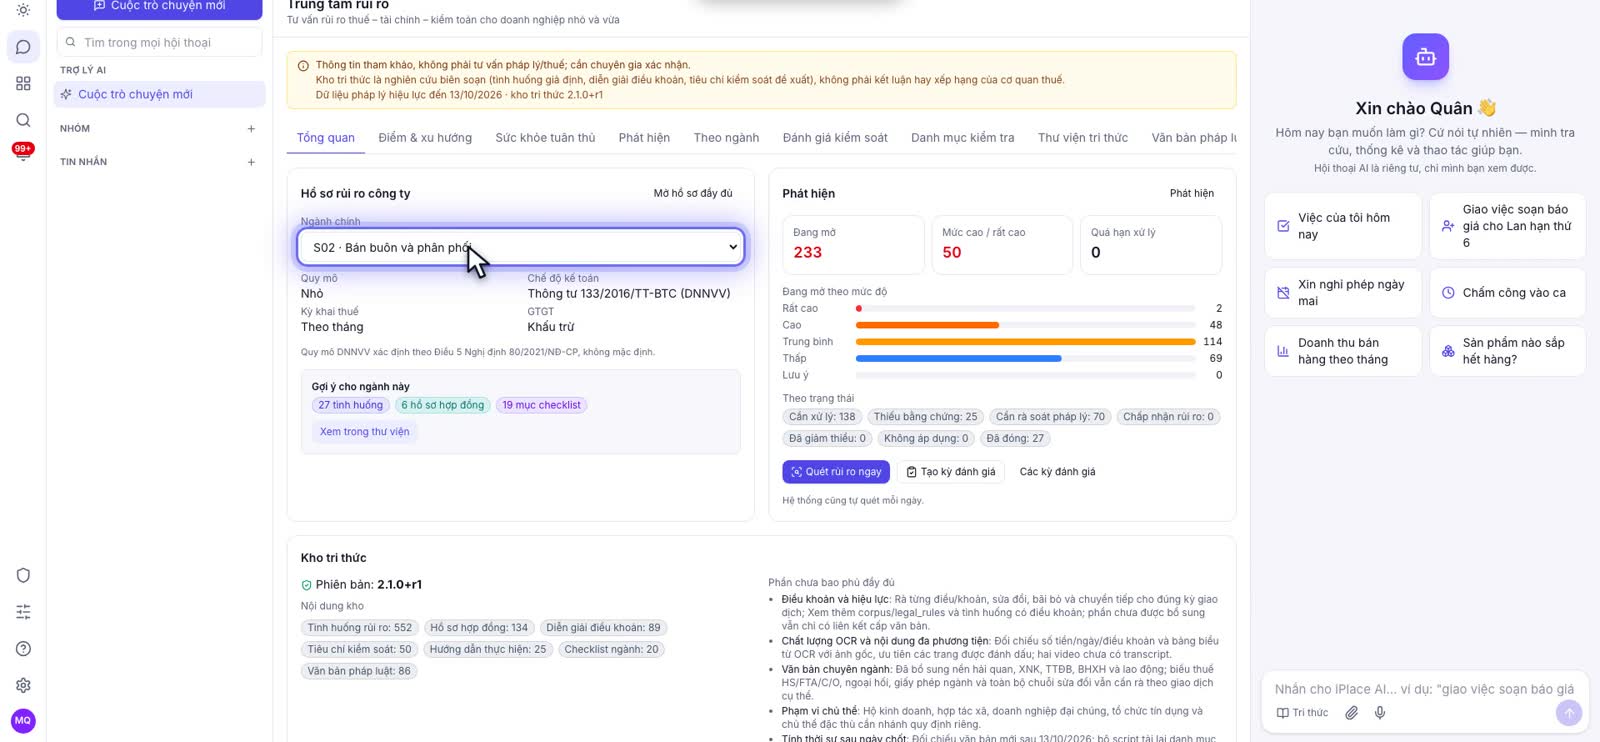The height and width of the screenshot is (742, 1600).
Task: Open notifications with the 99+ badge
Action: [x=23, y=151]
